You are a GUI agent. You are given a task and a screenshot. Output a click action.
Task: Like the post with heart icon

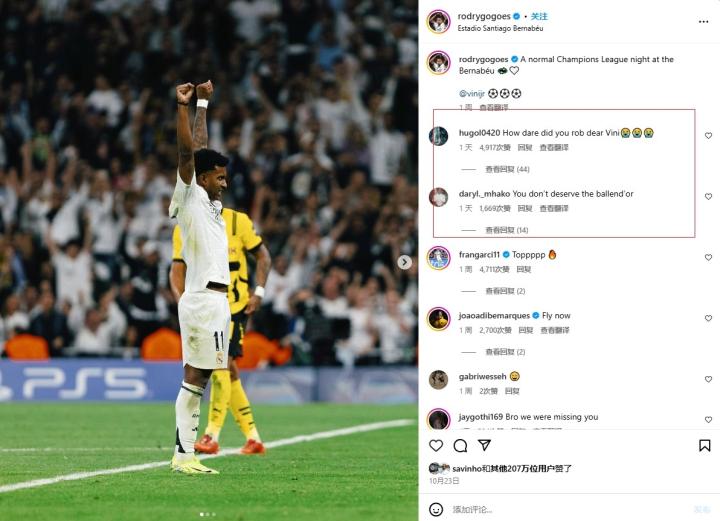(436, 445)
